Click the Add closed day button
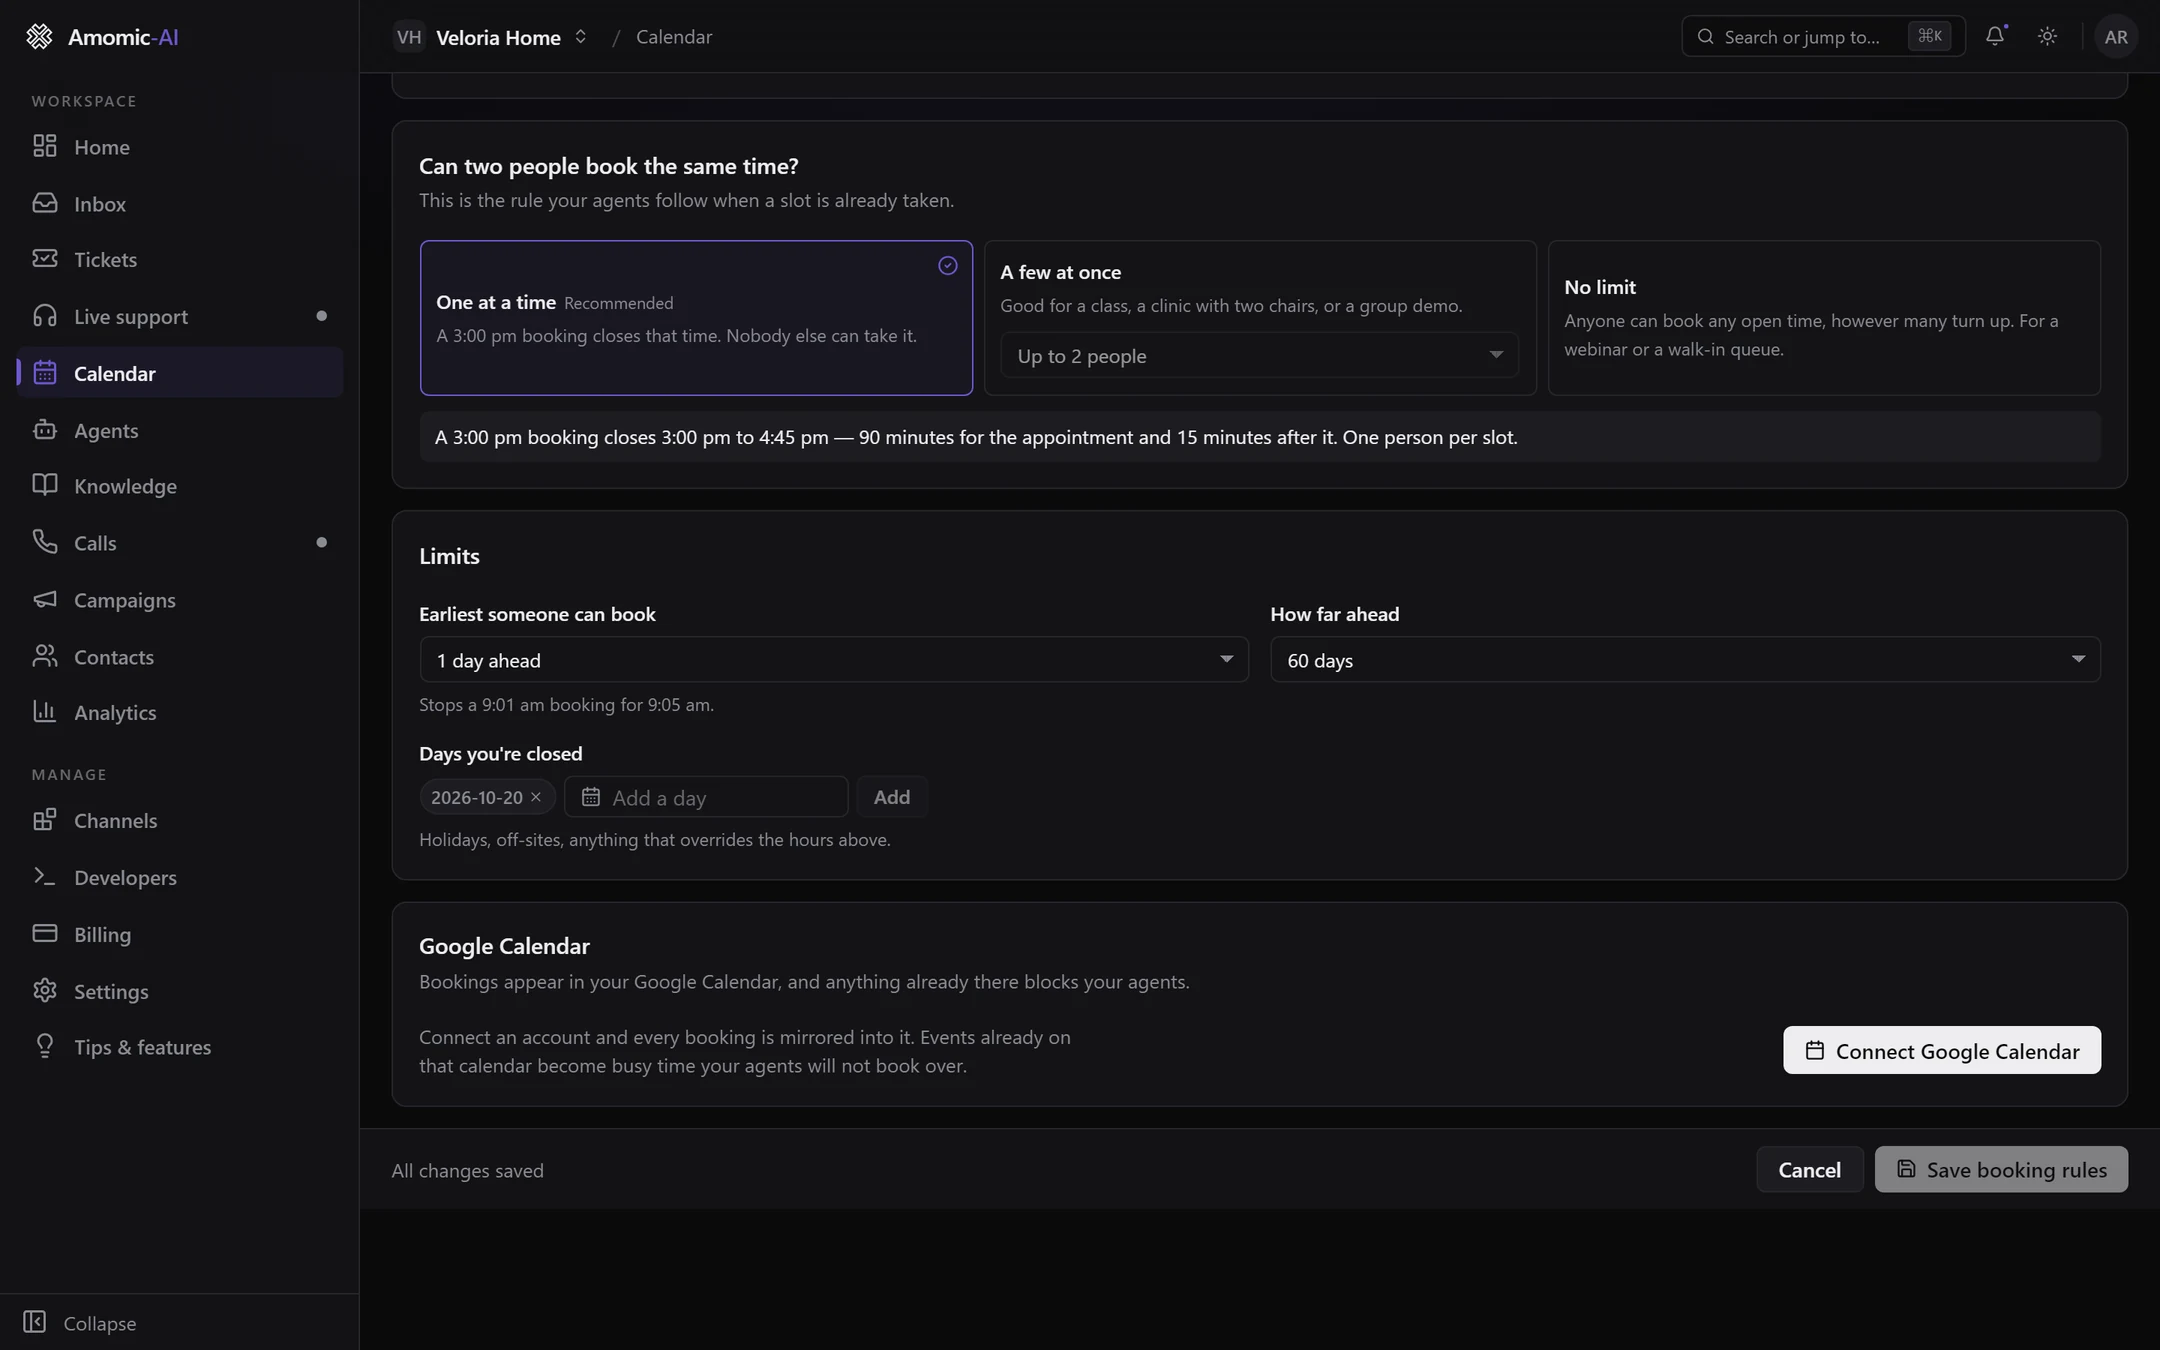 (x=891, y=797)
